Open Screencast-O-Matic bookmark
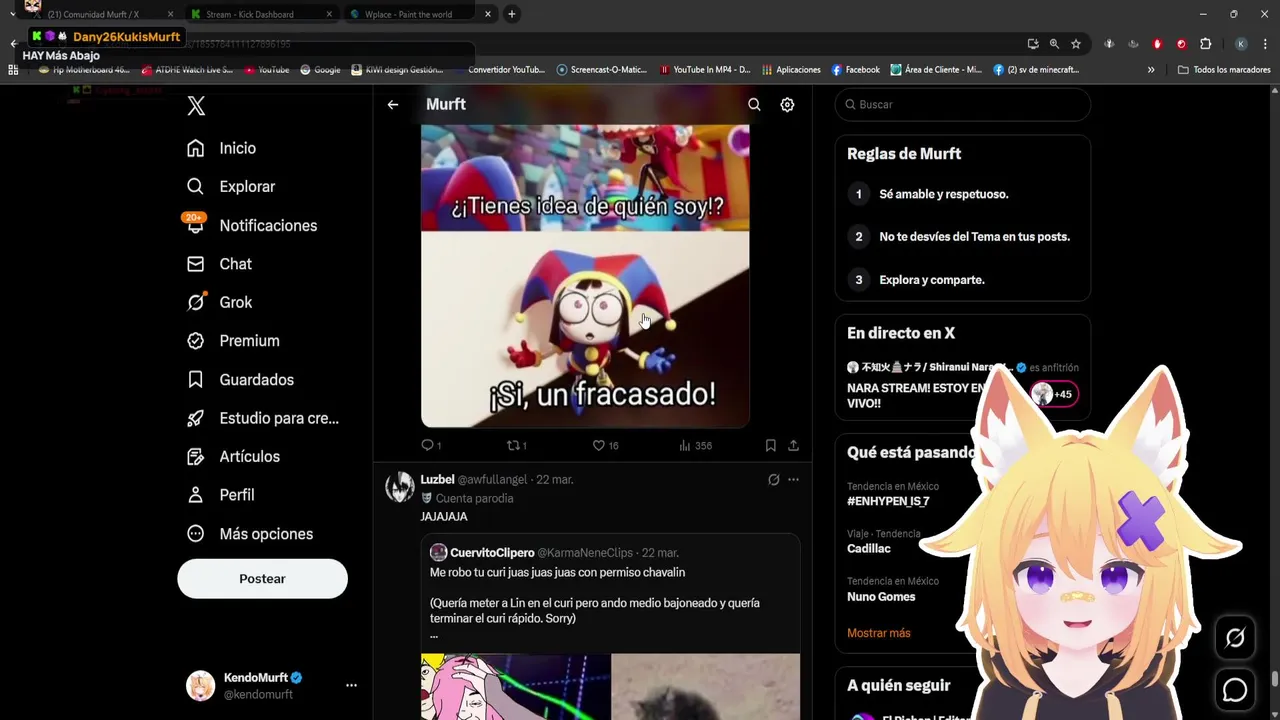The width and height of the screenshot is (1280, 720). coord(602,70)
